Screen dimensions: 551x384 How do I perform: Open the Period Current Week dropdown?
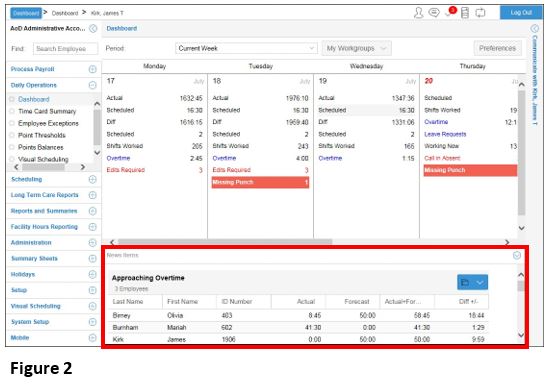pos(246,48)
